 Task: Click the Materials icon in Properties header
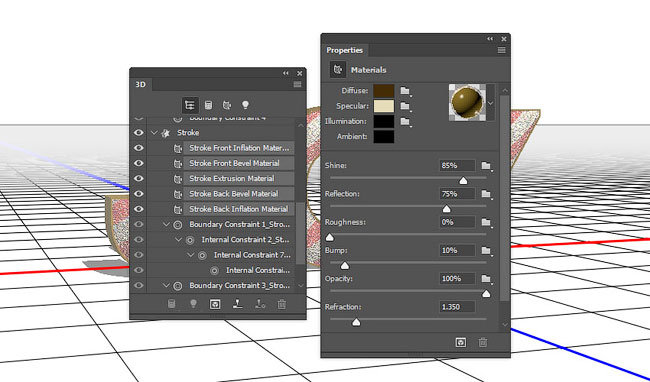[338, 70]
